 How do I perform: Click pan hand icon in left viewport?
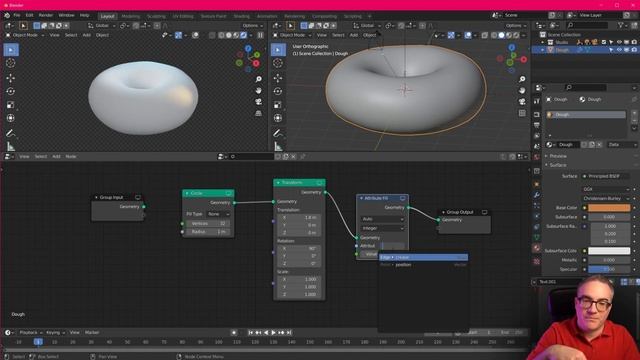click(x=258, y=91)
